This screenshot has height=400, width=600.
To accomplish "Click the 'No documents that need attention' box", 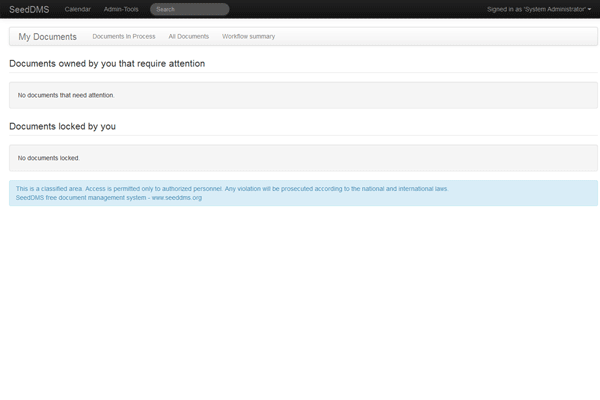I will point(300,95).
